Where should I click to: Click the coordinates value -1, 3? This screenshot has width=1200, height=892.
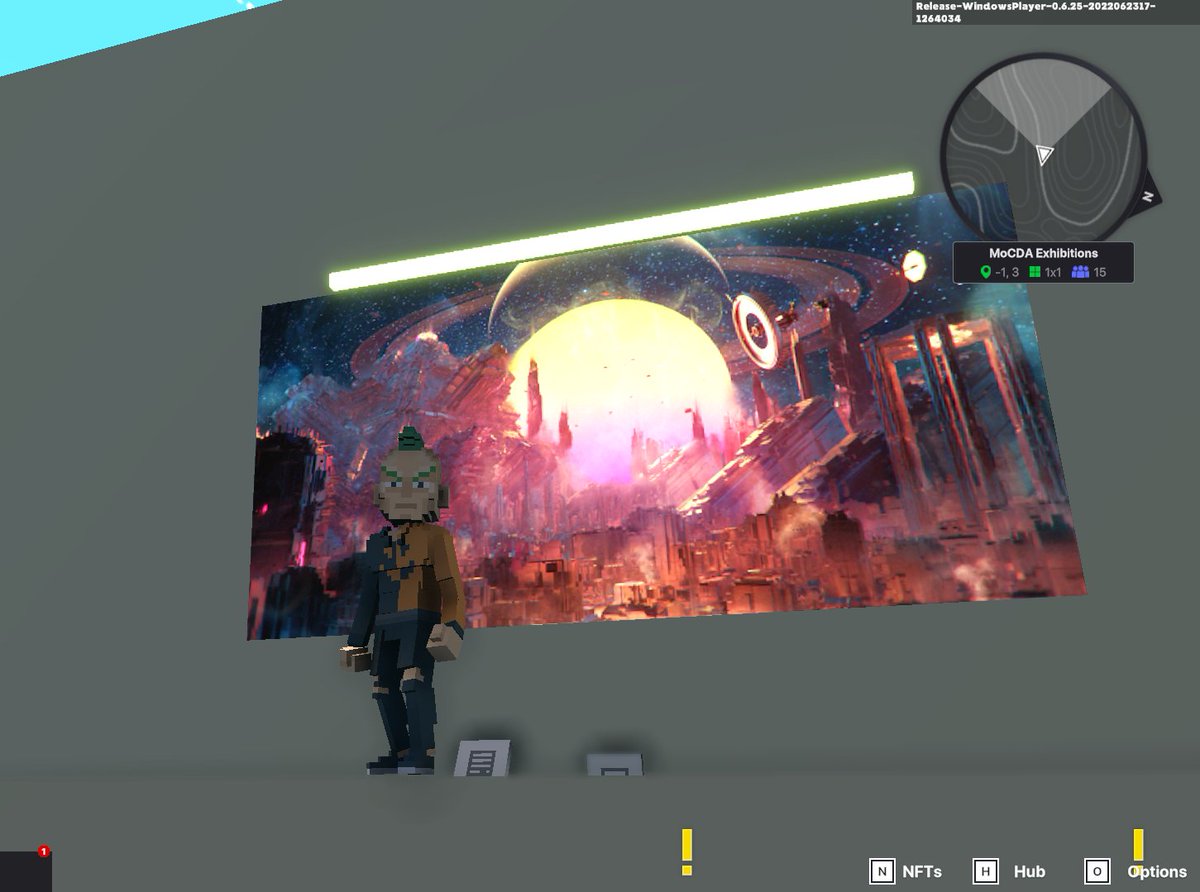(1006, 272)
